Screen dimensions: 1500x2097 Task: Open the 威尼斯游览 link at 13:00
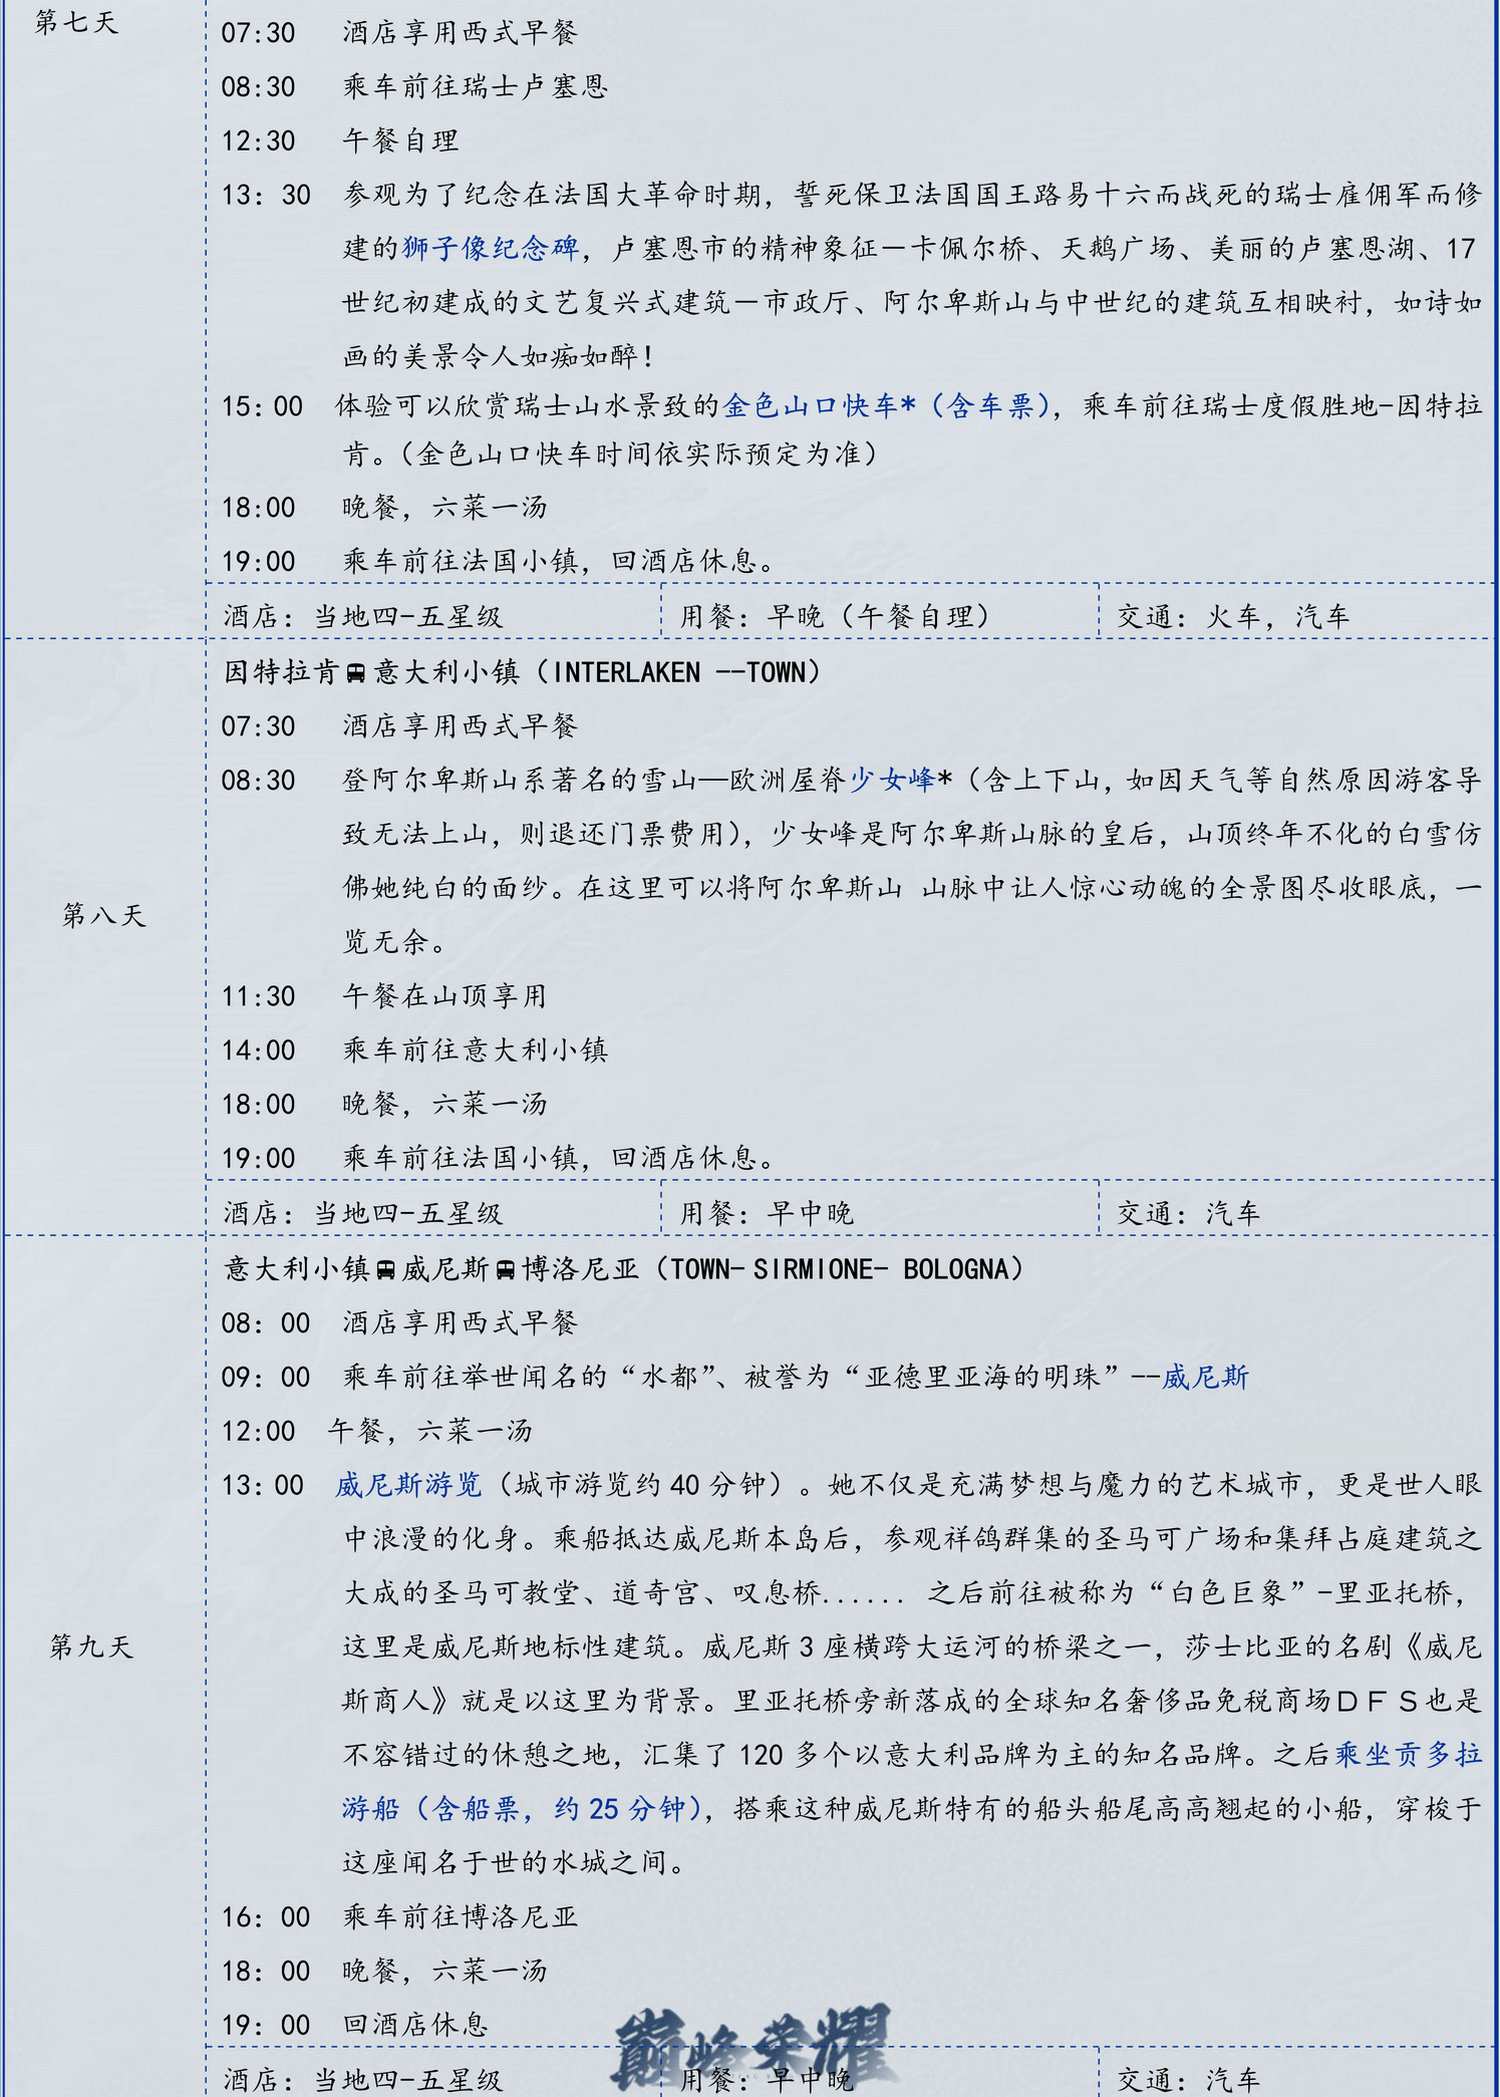pos(408,1485)
